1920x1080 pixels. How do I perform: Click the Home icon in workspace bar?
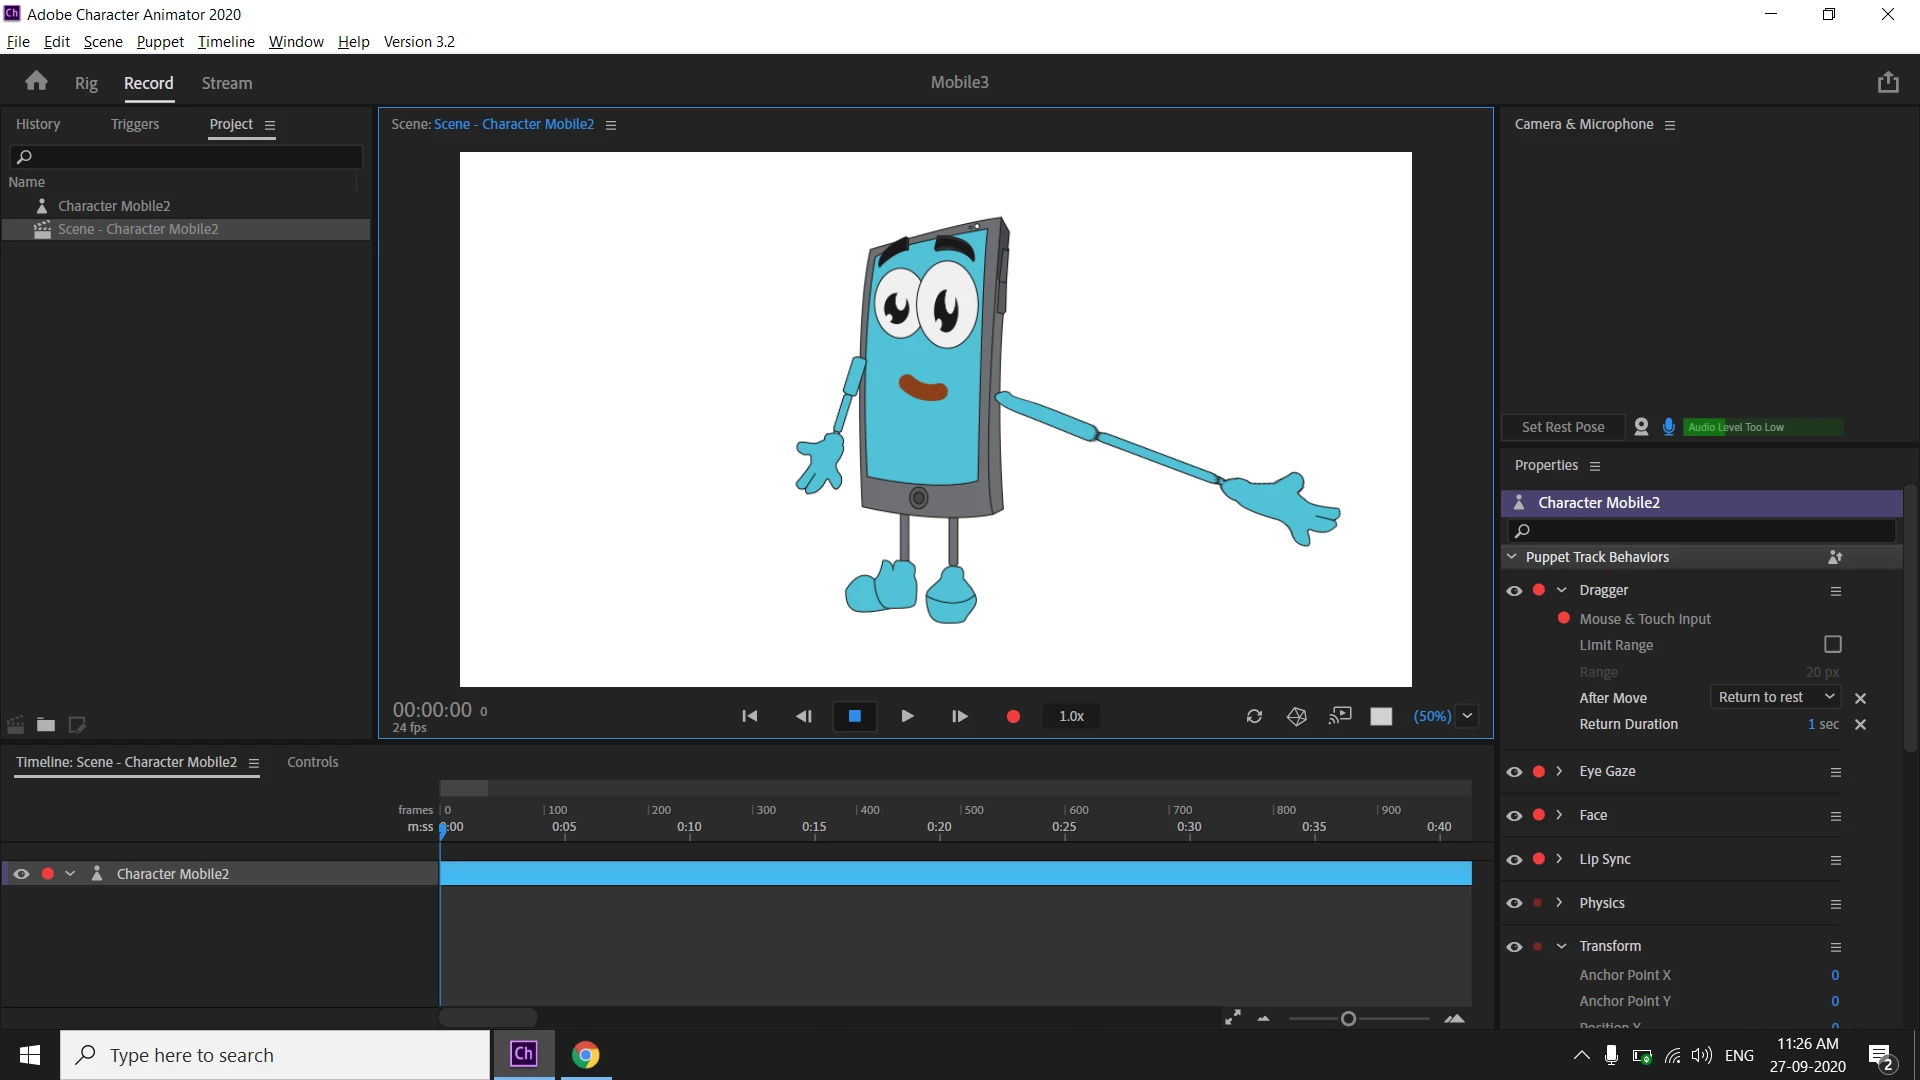coord(37,82)
